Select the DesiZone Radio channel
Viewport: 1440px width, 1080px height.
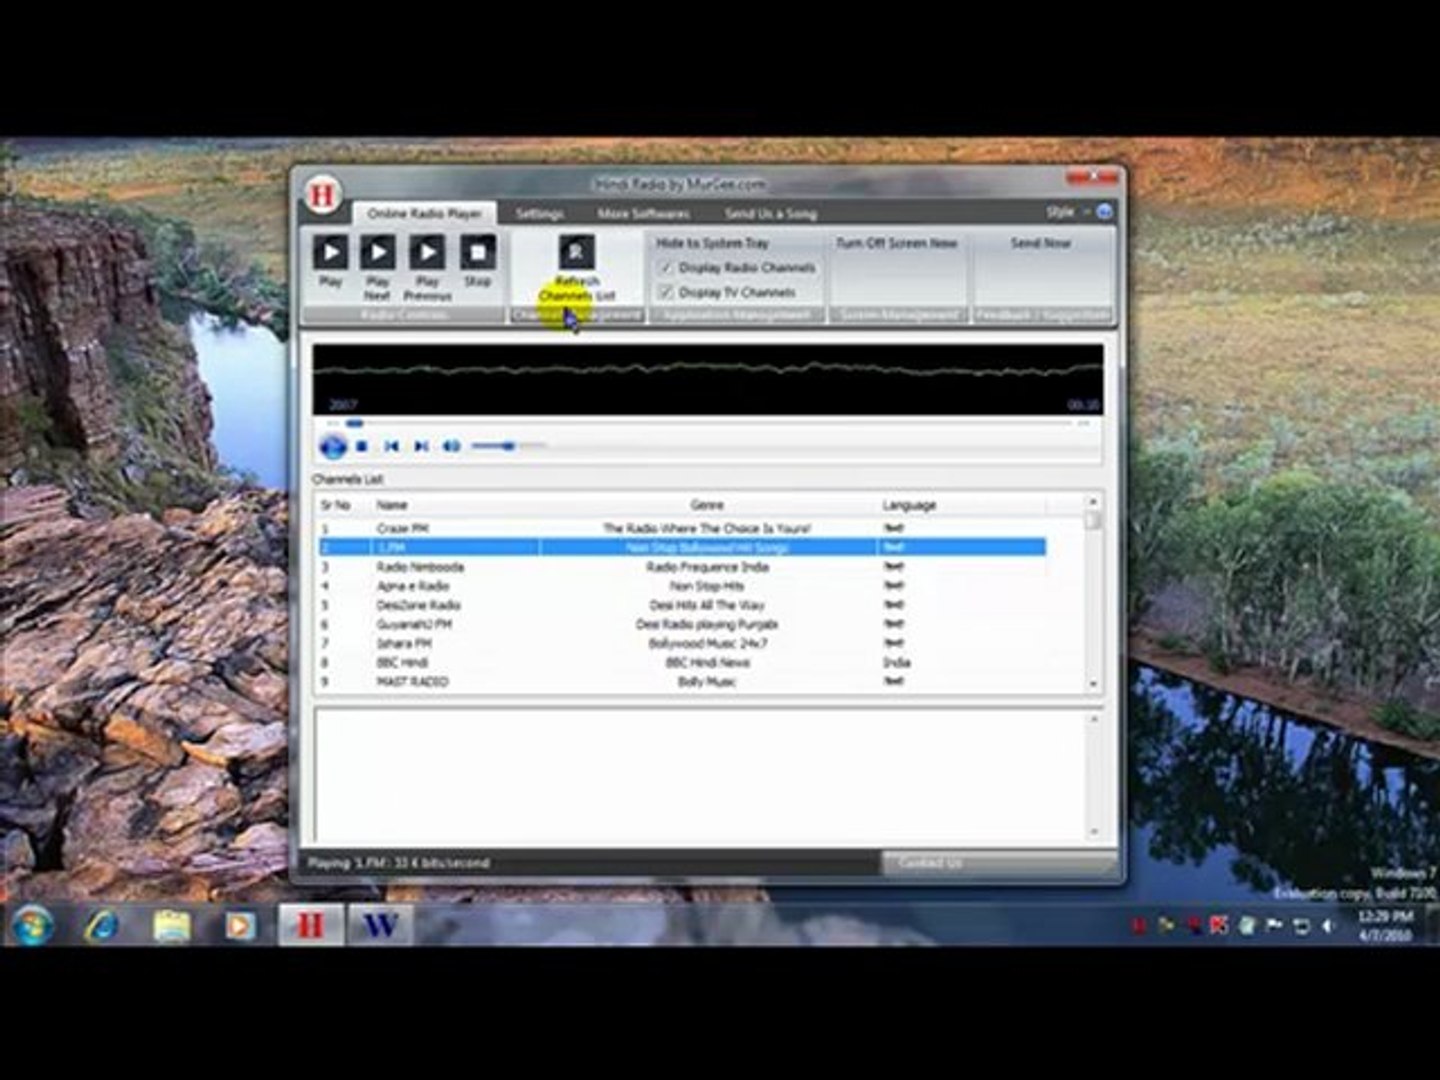tap(682, 605)
